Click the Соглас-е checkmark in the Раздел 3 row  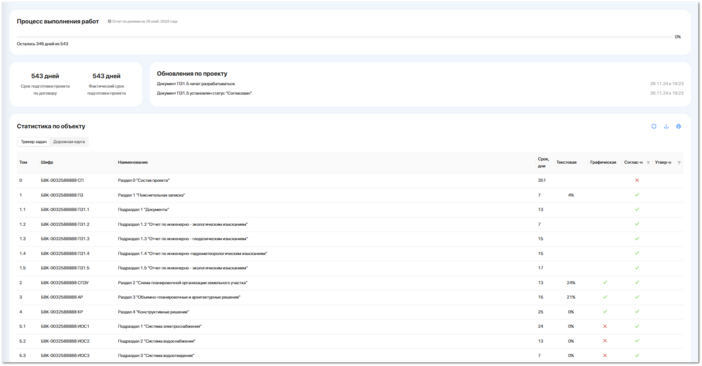tap(637, 297)
